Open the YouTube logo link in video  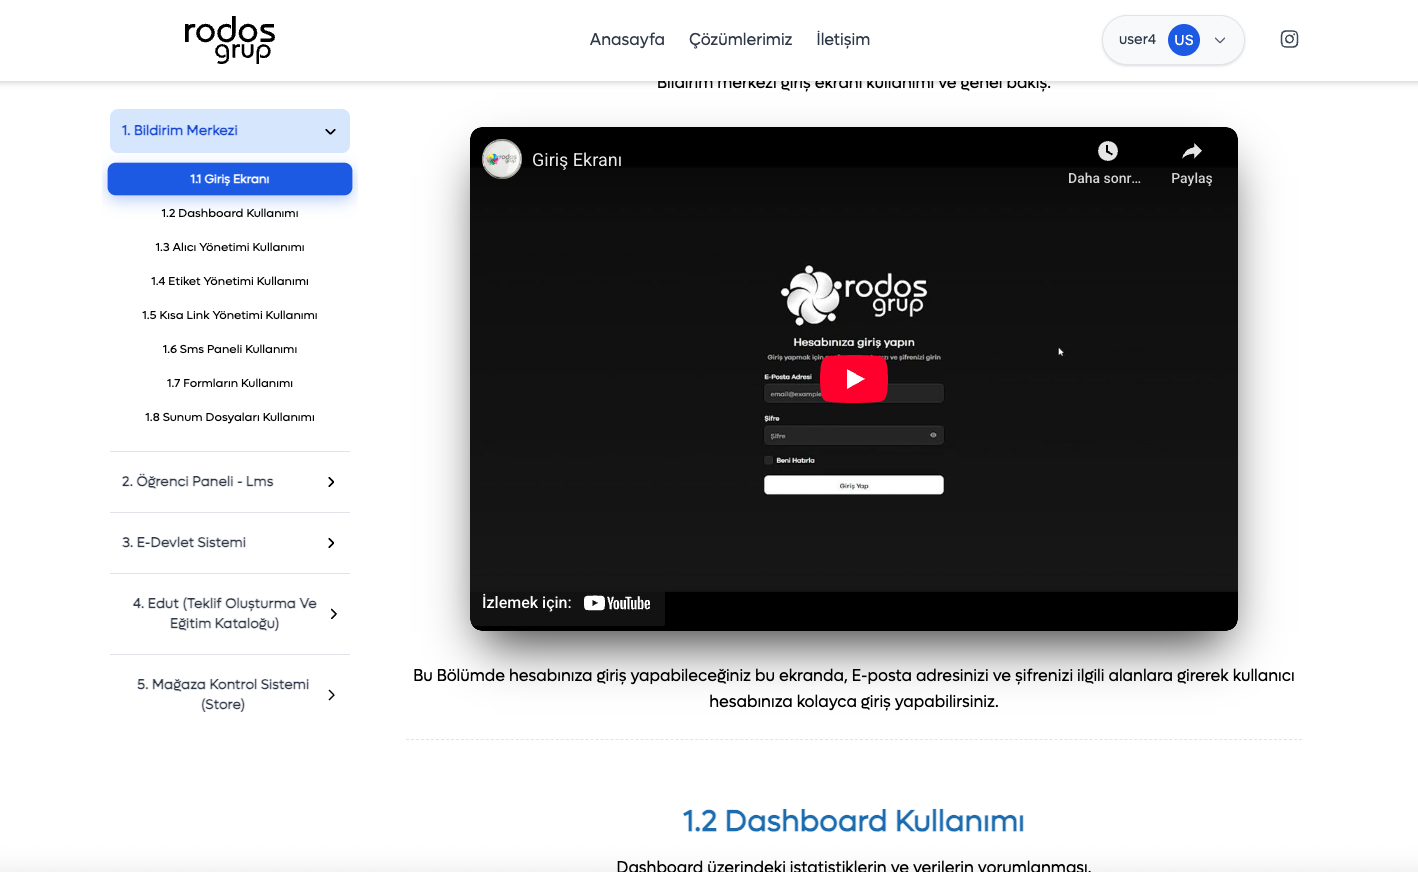(617, 603)
